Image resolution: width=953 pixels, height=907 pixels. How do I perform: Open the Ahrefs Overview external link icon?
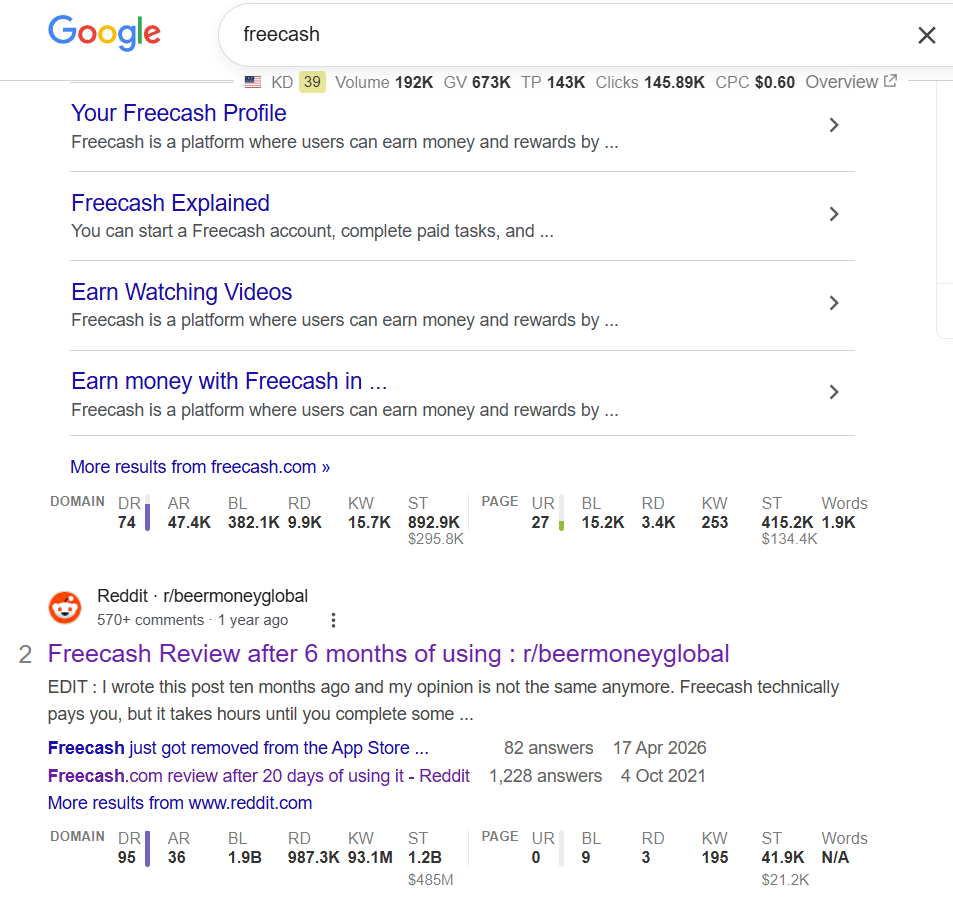tap(890, 81)
